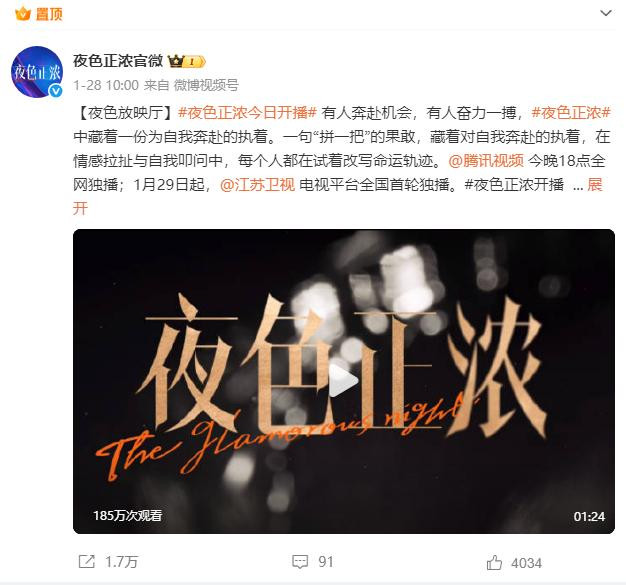Image resolution: width=626 pixels, height=585 pixels.
Task: Click the gold crown membership badge
Action: pyautogui.click(x=187, y=62)
